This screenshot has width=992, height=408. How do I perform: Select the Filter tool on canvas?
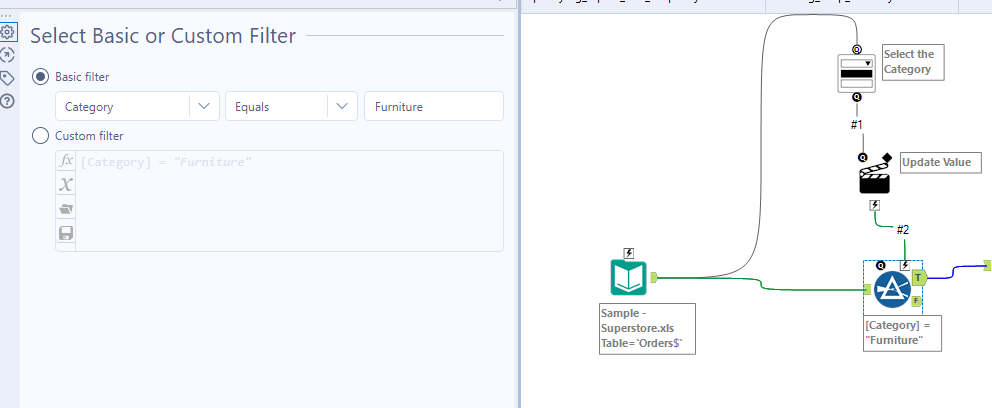pyautogui.click(x=893, y=289)
